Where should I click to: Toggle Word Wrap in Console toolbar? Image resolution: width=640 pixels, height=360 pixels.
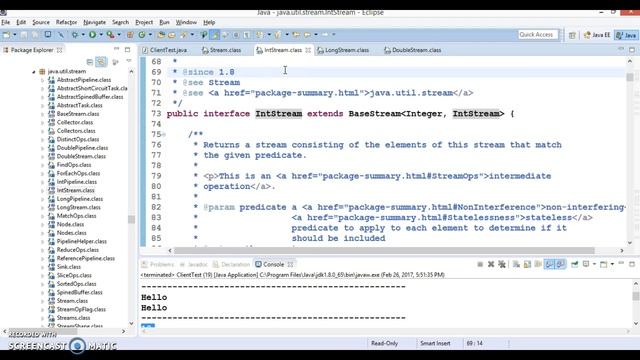[x=538, y=264]
